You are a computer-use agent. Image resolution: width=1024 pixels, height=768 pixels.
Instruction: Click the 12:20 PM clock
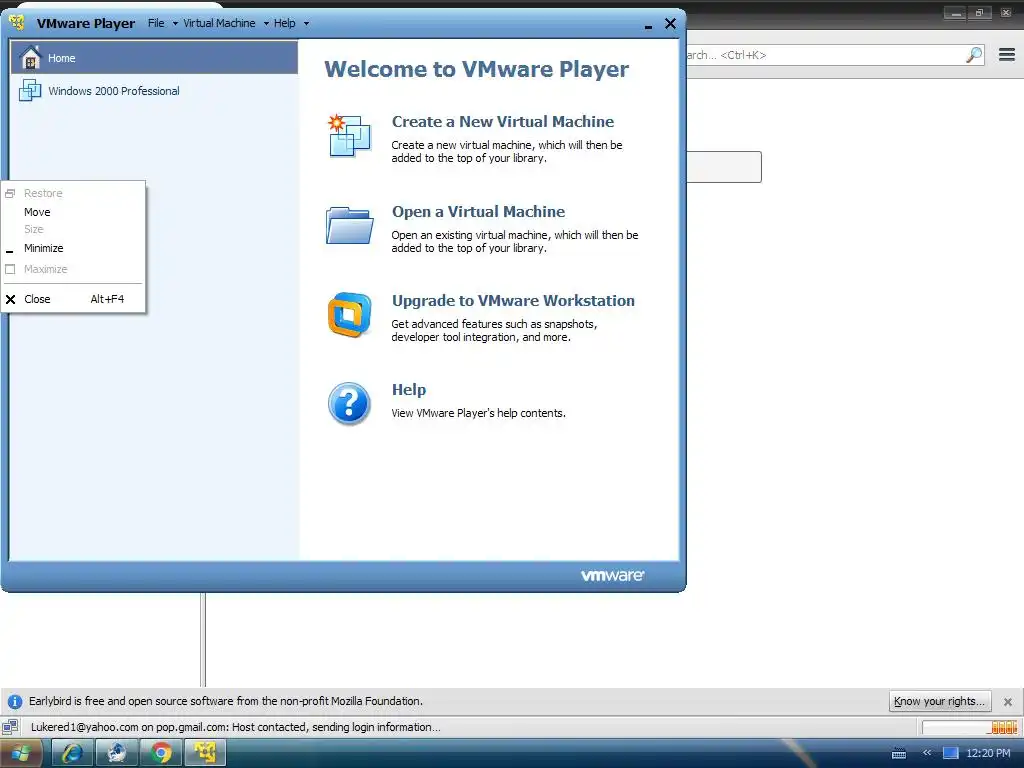pos(988,753)
